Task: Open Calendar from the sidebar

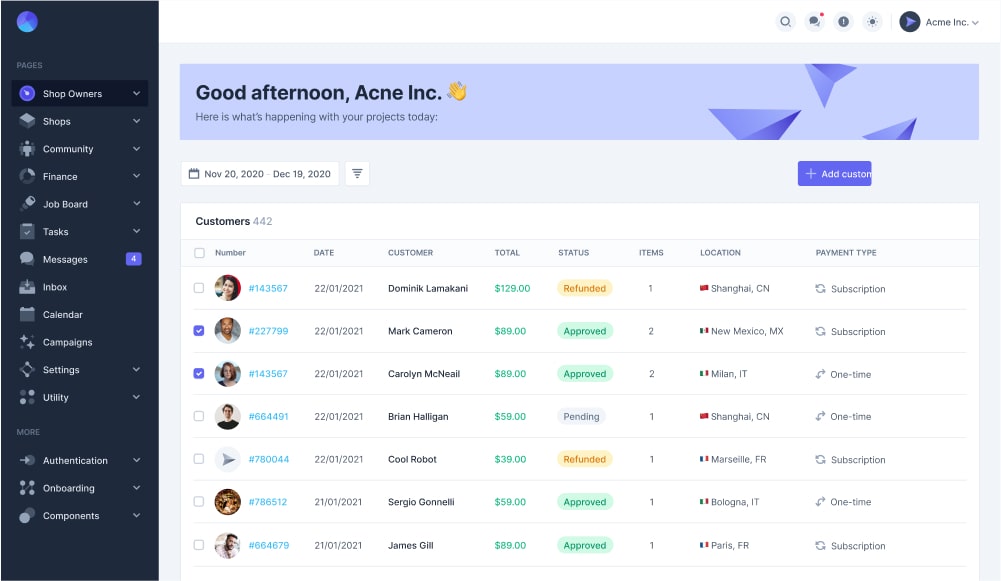Action: point(62,315)
